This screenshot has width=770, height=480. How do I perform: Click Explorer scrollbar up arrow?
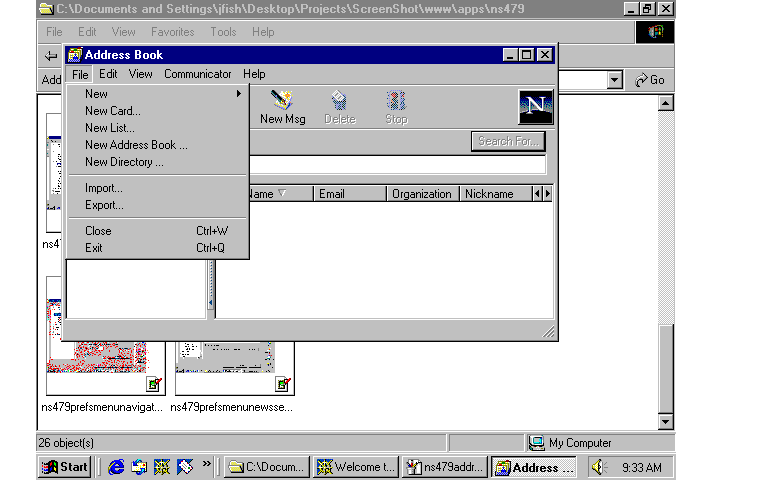pos(665,103)
